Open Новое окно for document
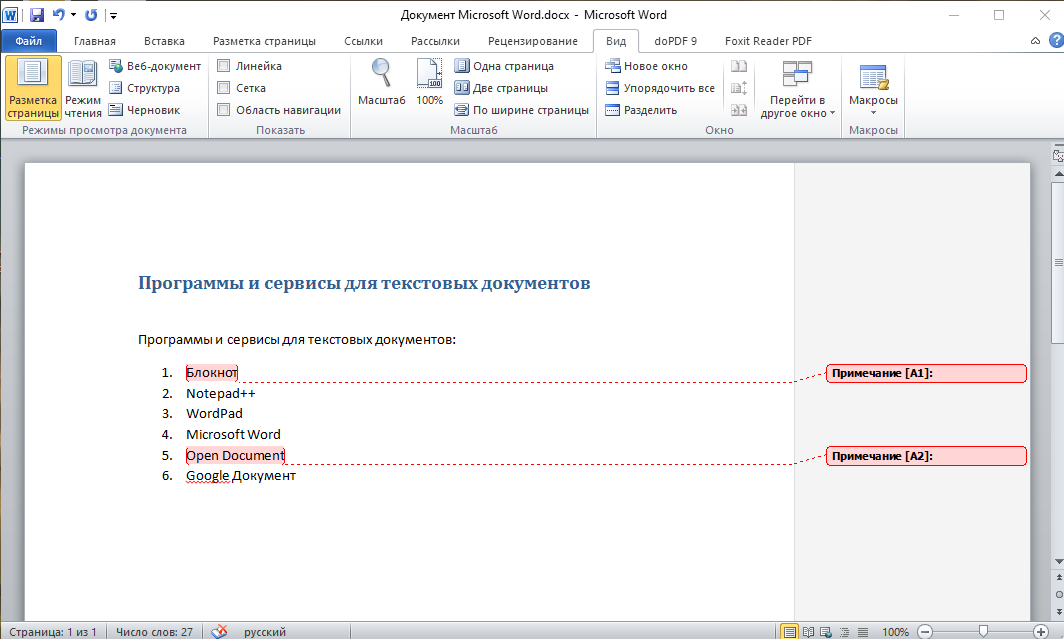The height and width of the screenshot is (639, 1064). click(x=646, y=66)
